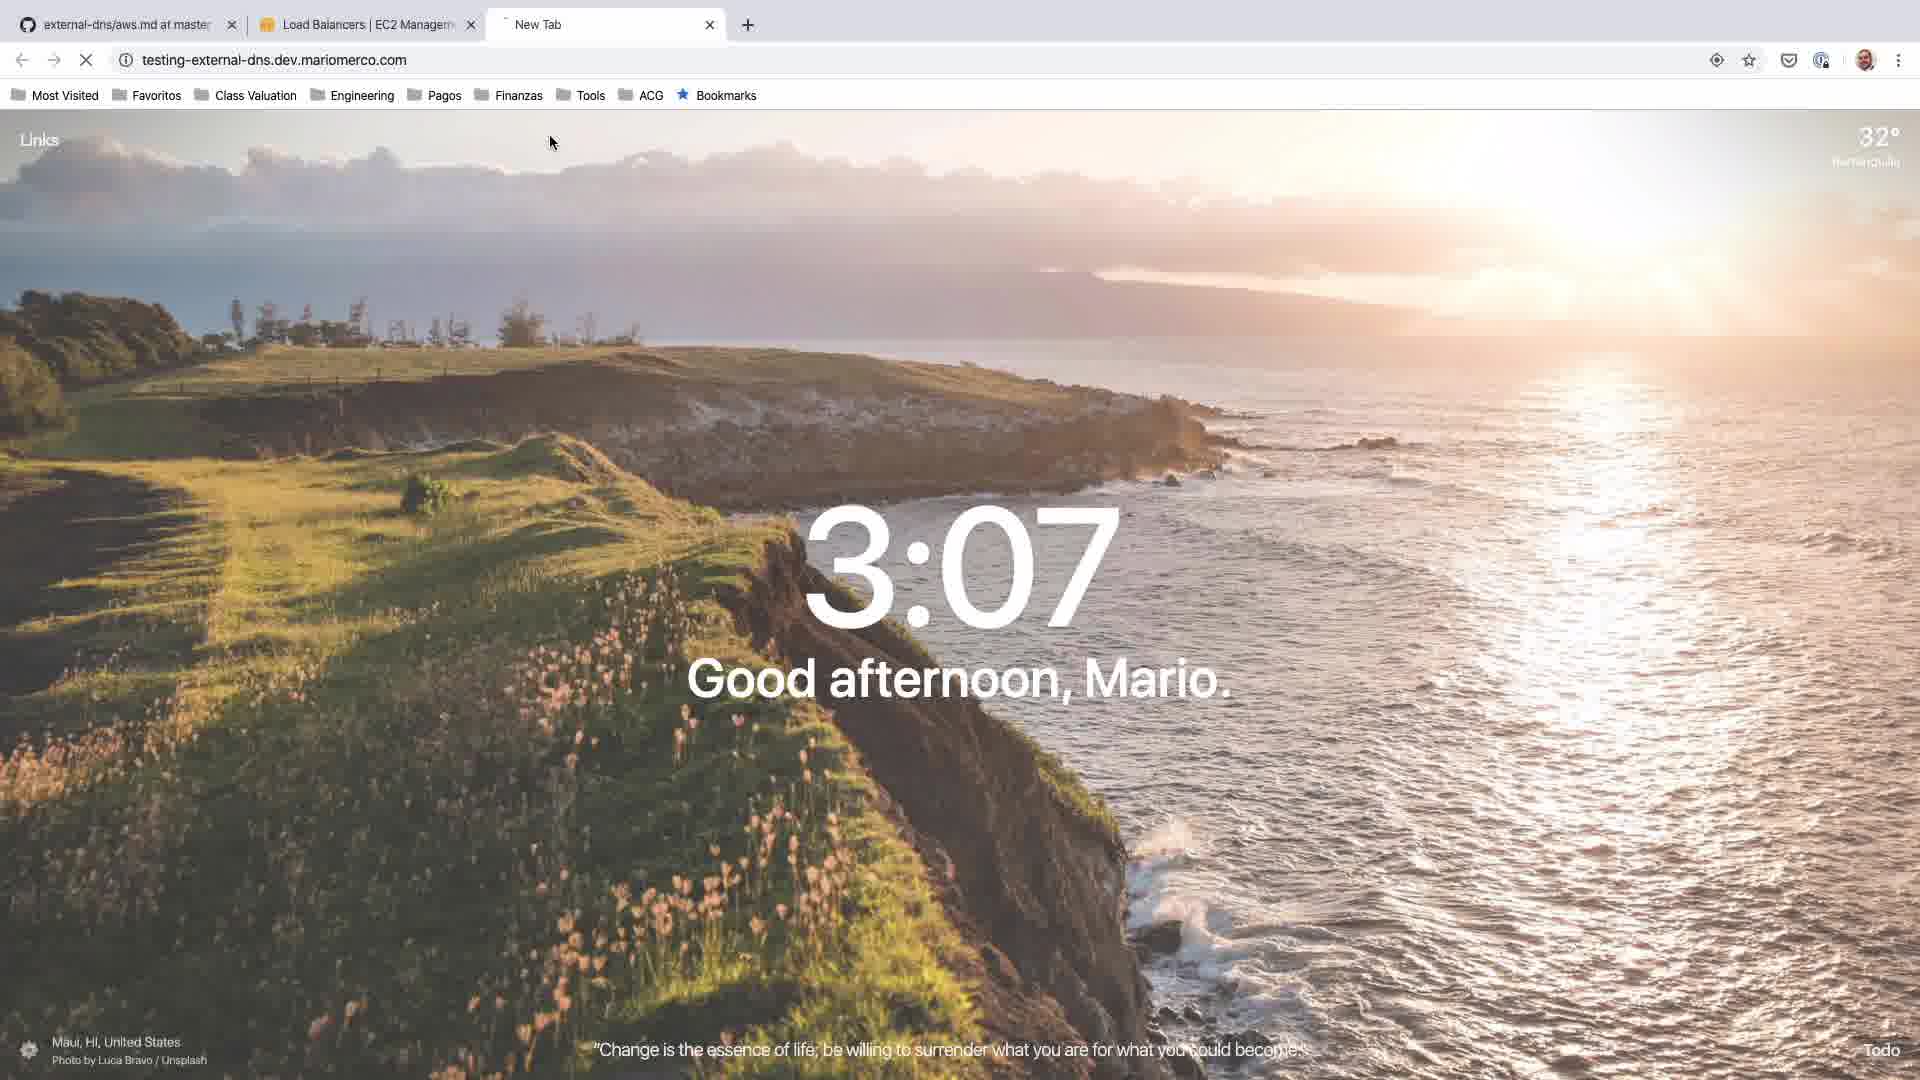Screen dimensions: 1920x1080
Task: Open the 32° weather widget
Action: click(1877, 139)
